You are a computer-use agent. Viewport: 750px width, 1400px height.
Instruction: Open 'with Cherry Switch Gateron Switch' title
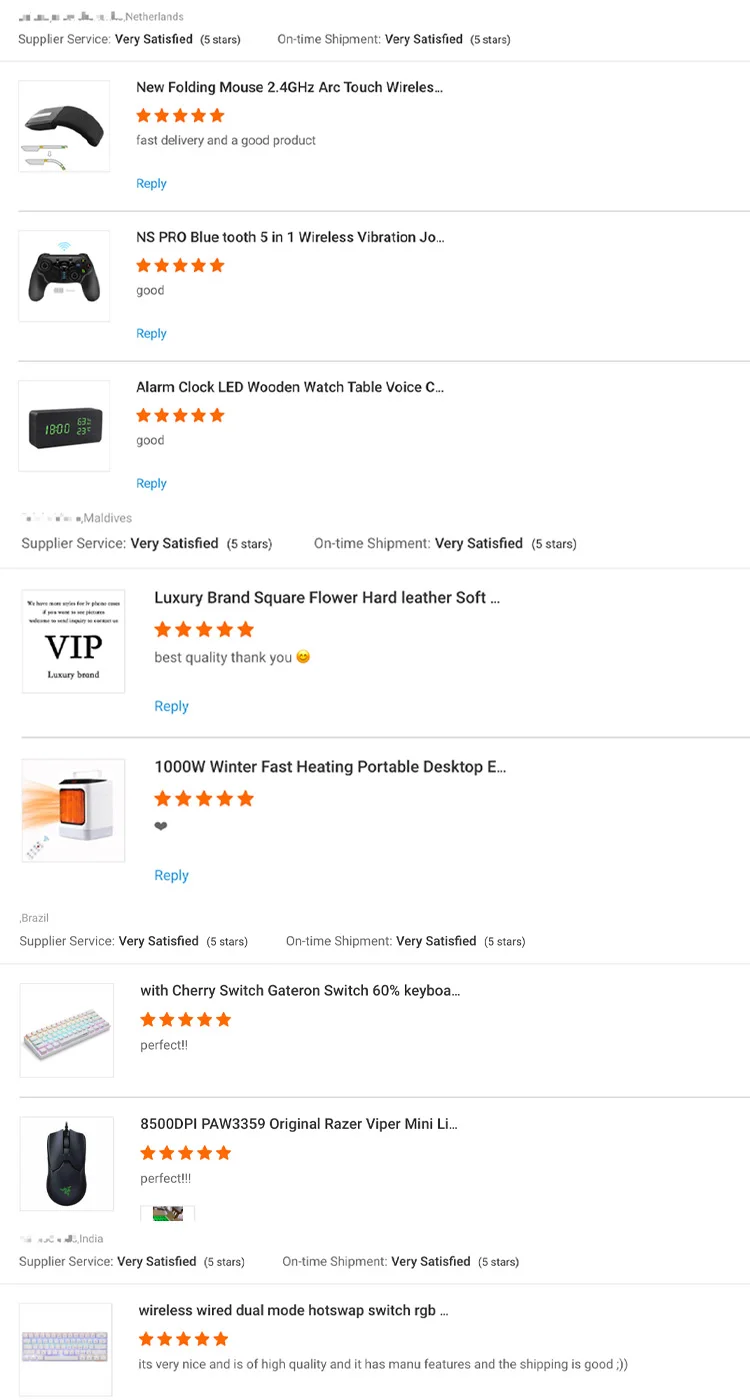pyautogui.click(x=300, y=991)
